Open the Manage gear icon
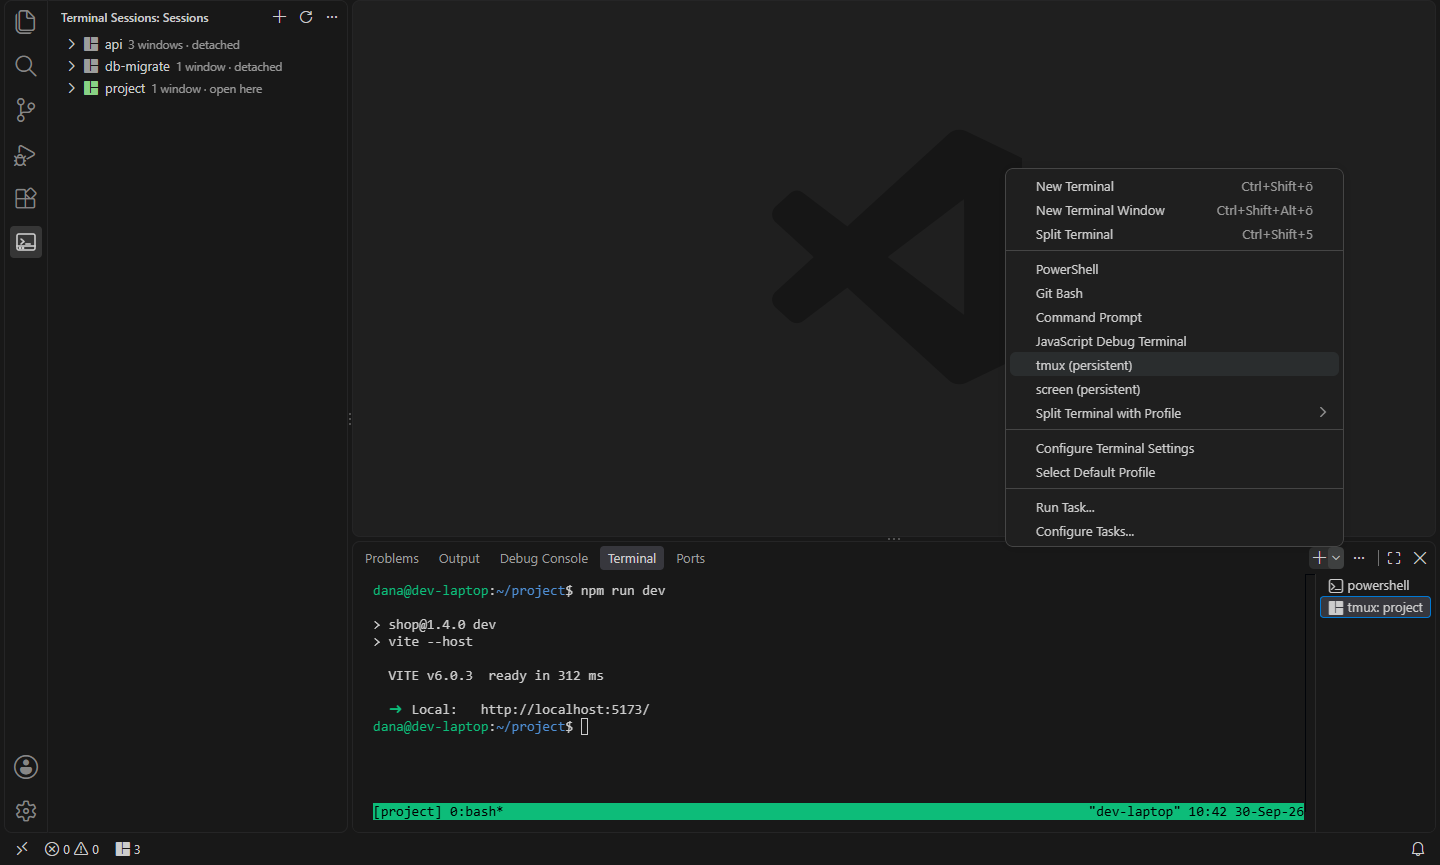The height and width of the screenshot is (865, 1440). 26,811
